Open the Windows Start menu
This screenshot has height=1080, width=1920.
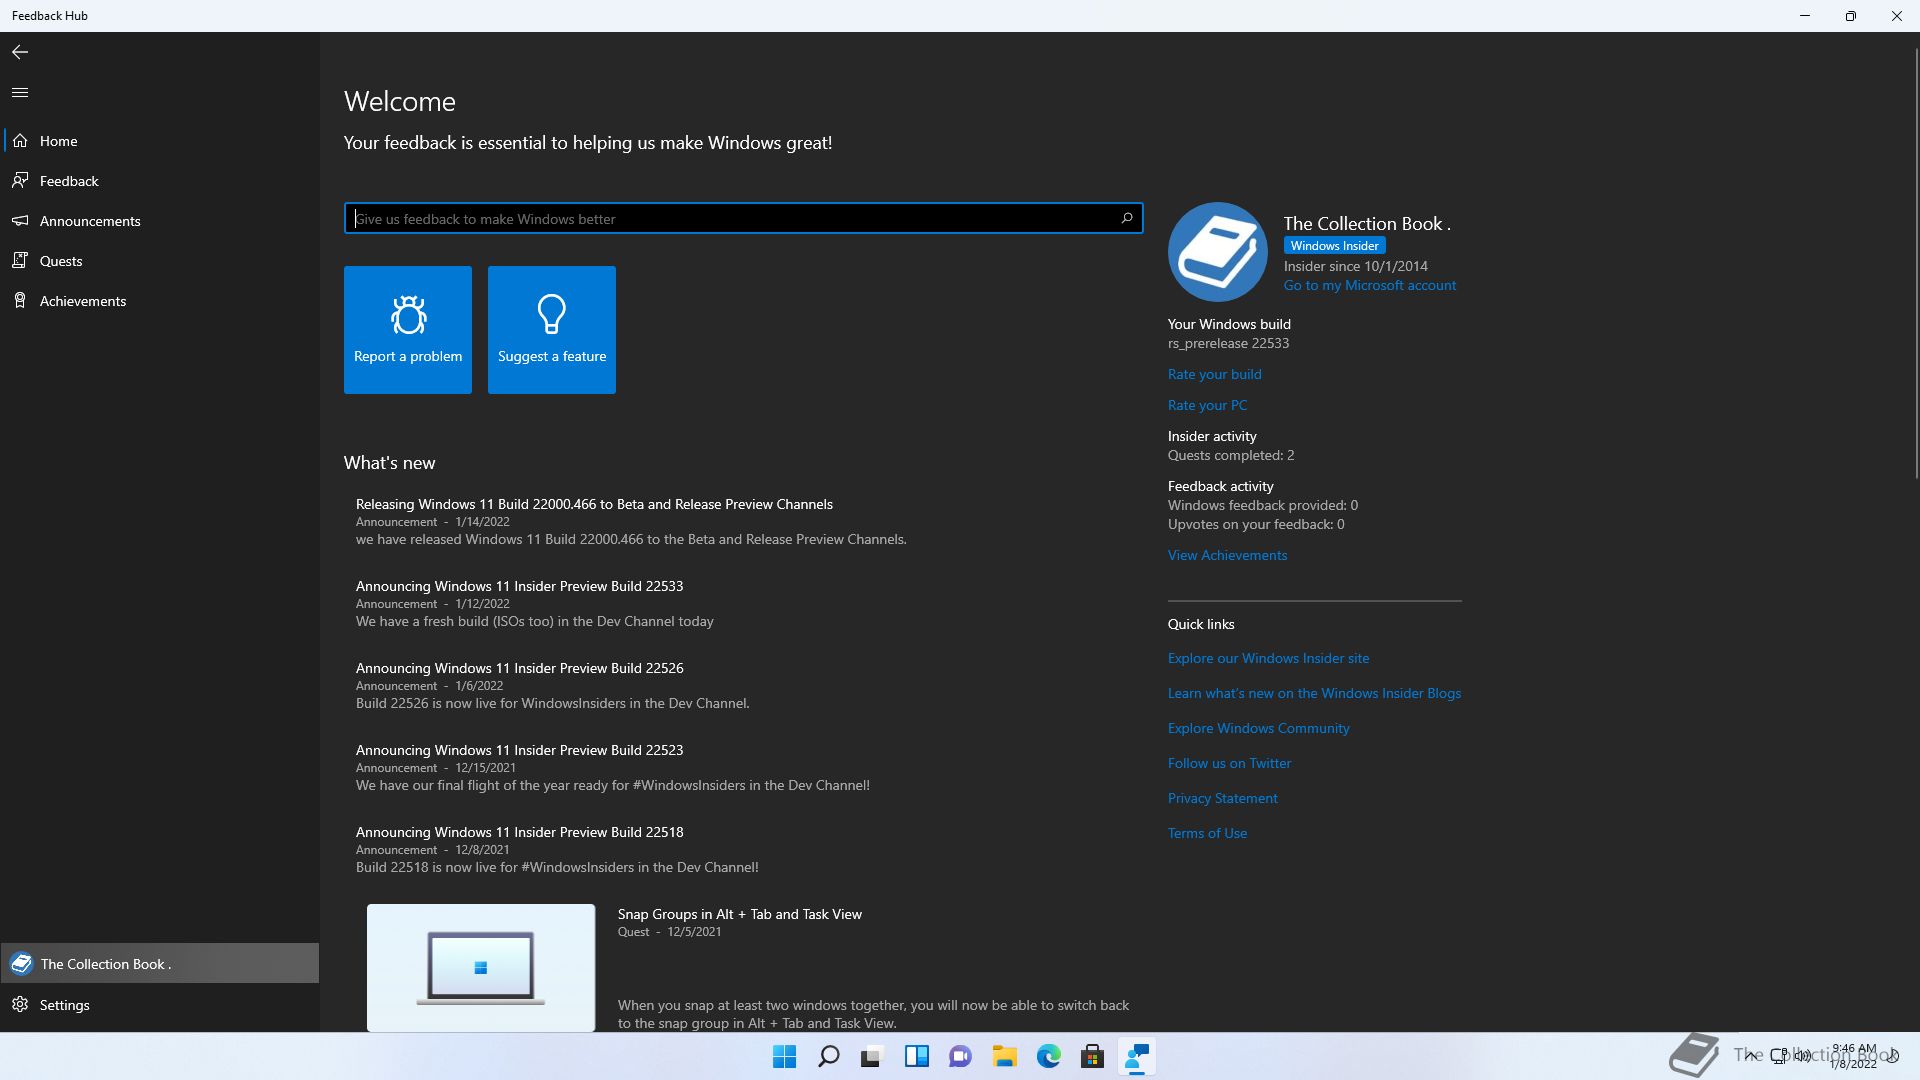pyautogui.click(x=784, y=1056)
